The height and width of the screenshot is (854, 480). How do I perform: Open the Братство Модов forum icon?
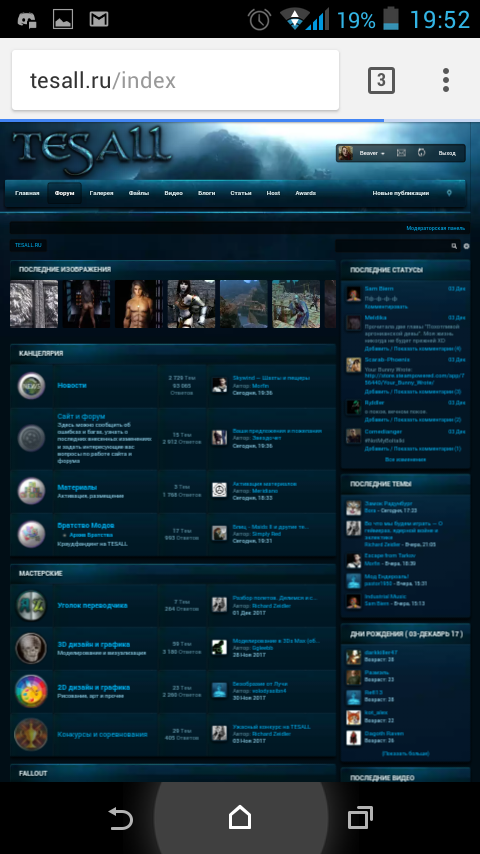point(31,534)
